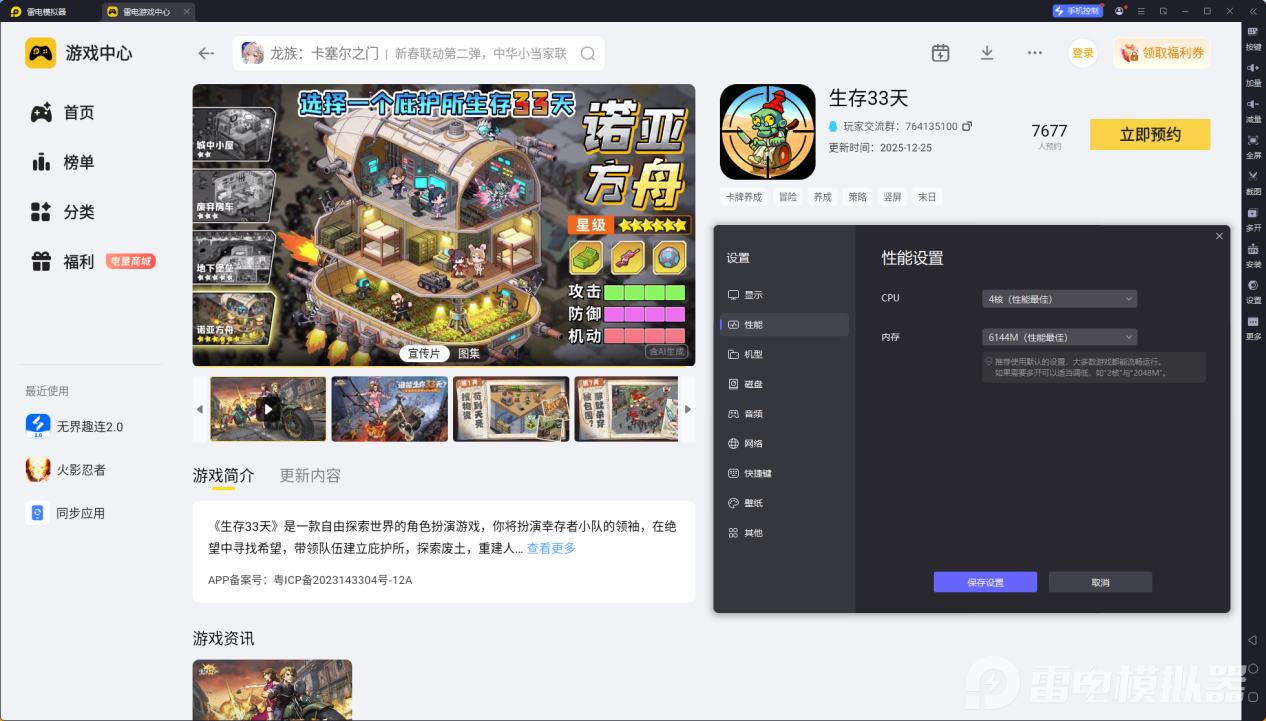Open the downloads arrow icon
1266x721 pixels.
tap(987, 53)
